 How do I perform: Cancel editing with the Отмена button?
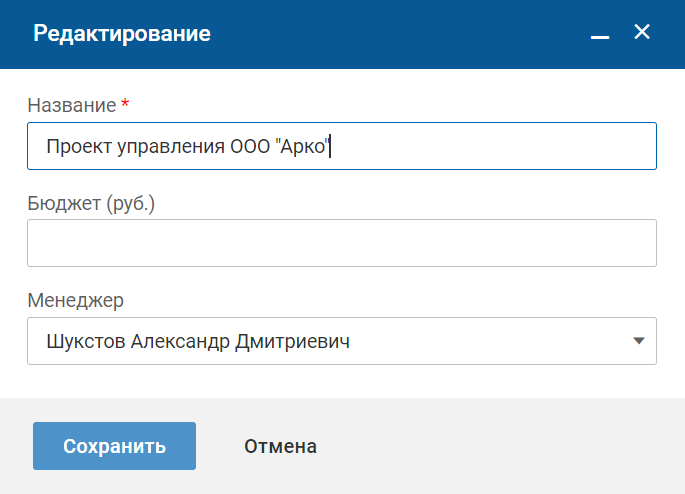(280, 446)
